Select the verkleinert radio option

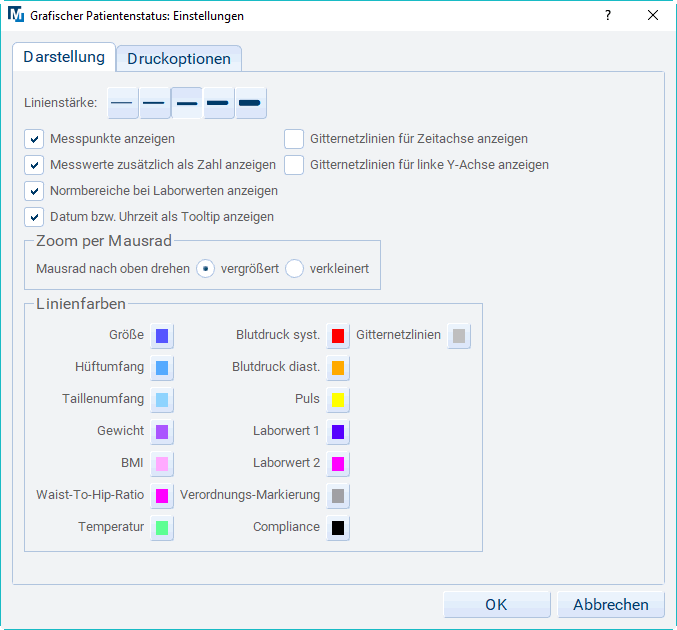click(294, 269)
